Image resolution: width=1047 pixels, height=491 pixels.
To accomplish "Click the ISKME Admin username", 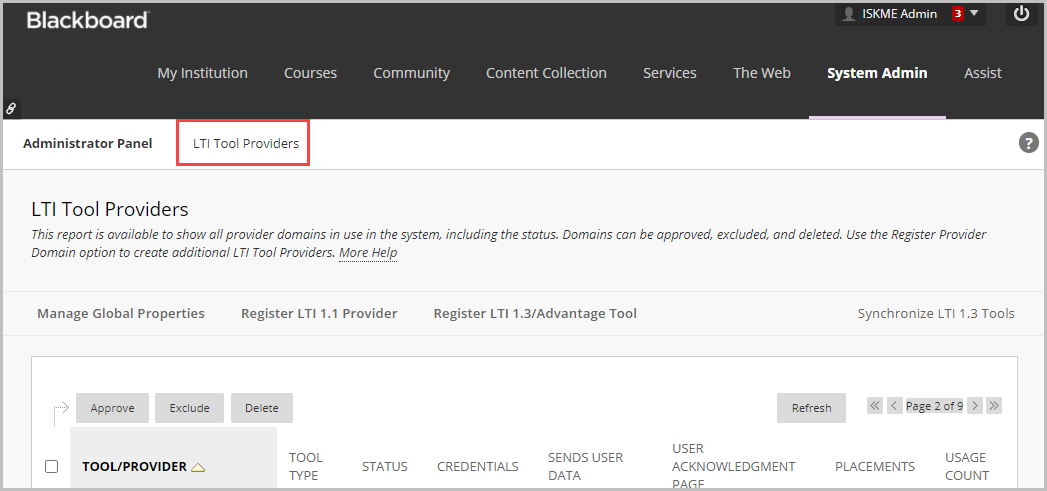I will click(x=899, y=13).
